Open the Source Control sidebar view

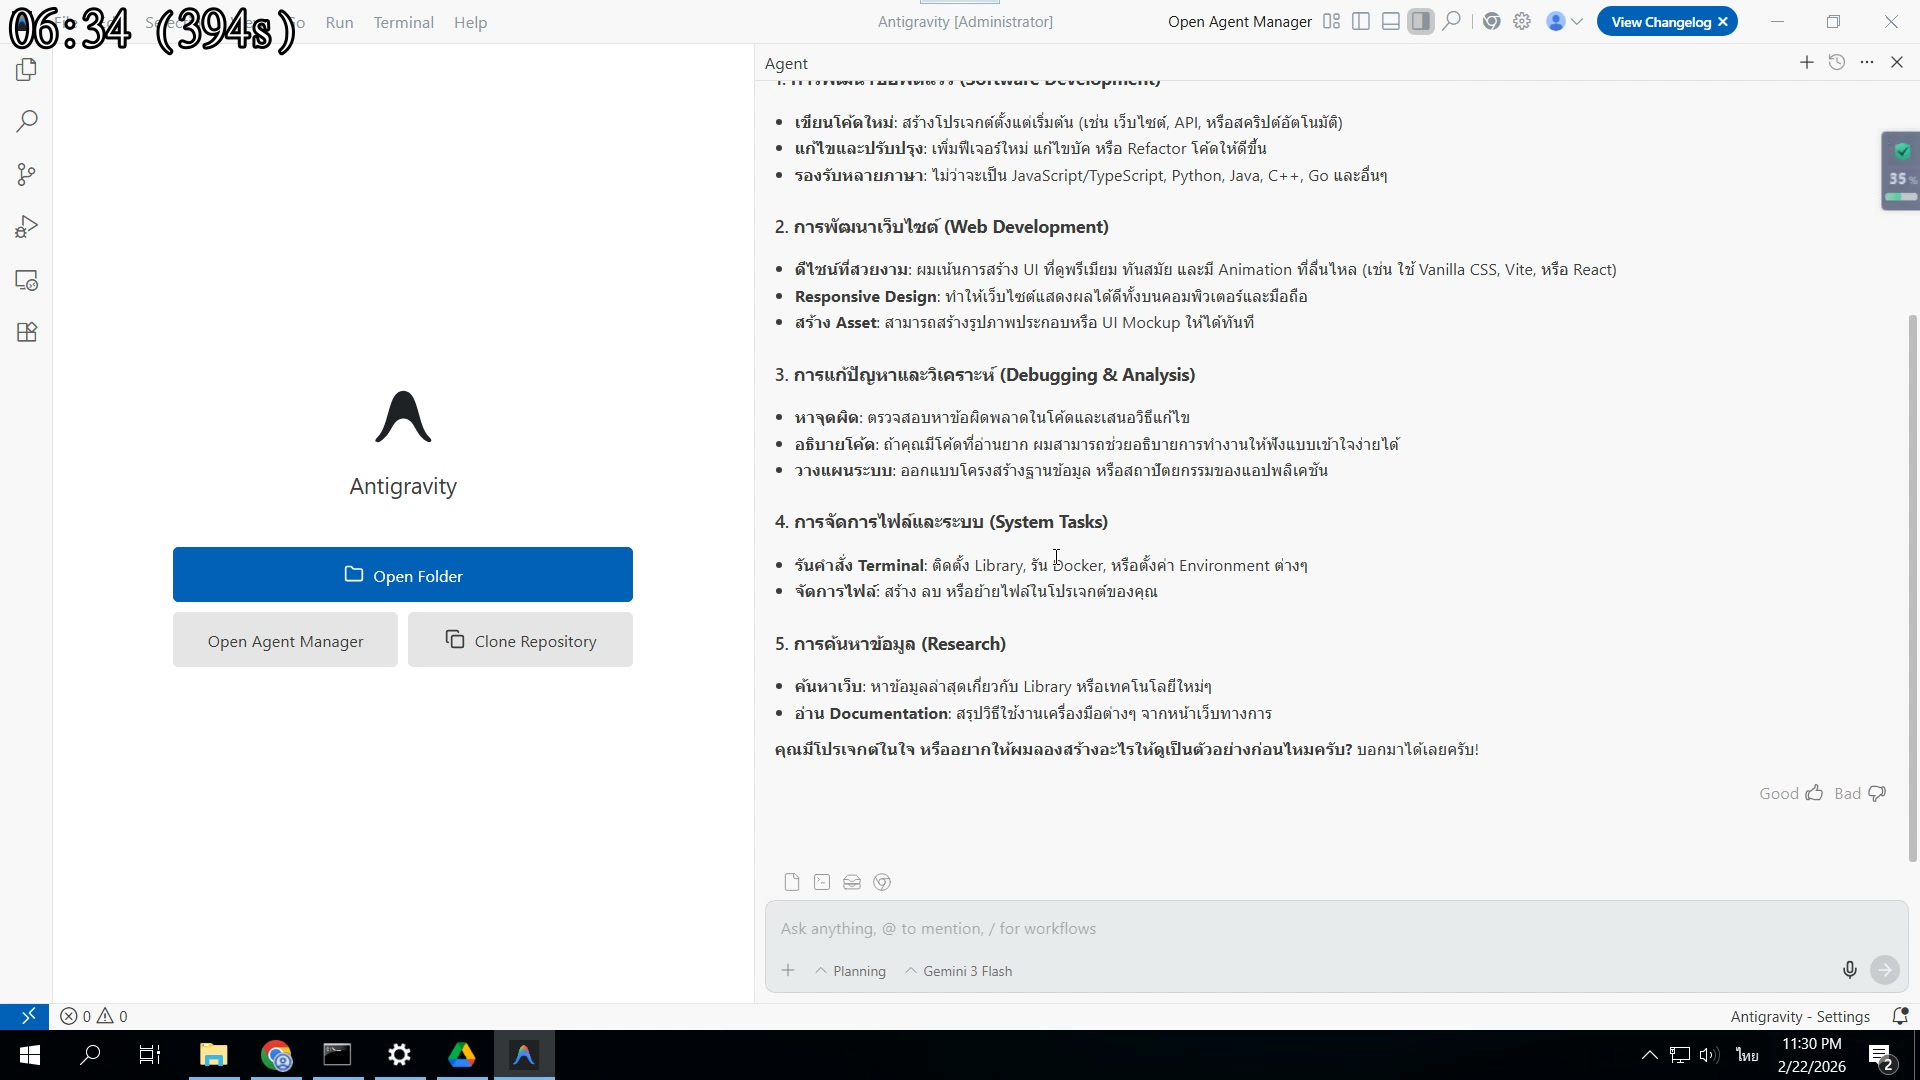pyautogui.click(x=27, y=175)
